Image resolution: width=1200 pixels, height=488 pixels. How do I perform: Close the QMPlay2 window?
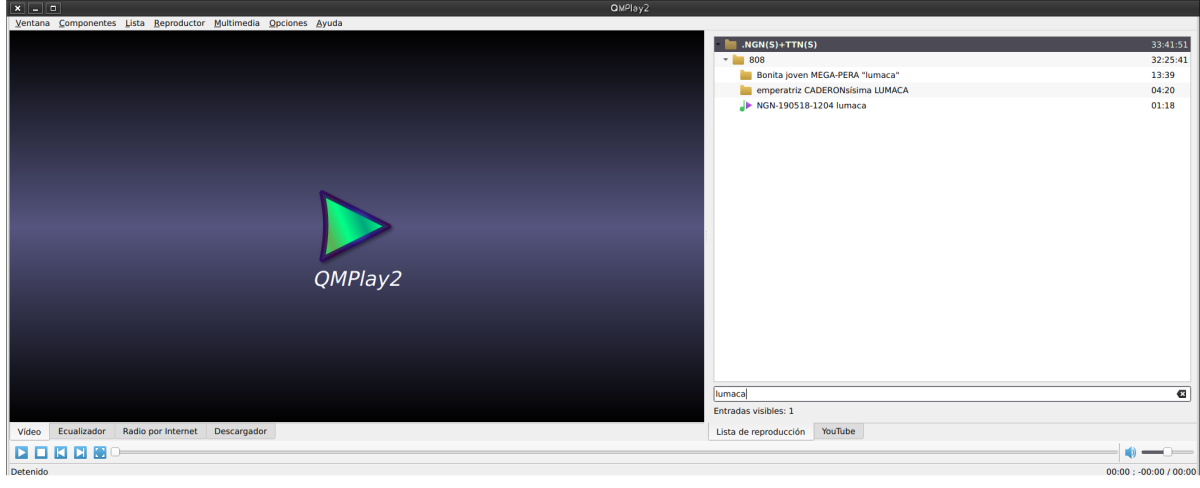click(18, 8)
